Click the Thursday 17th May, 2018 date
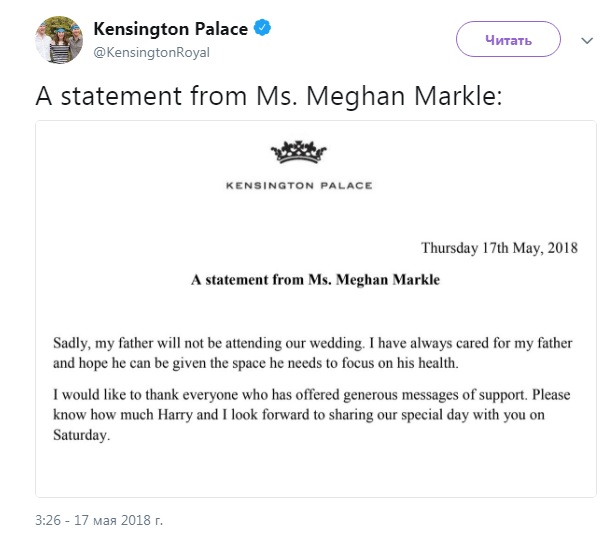This screenshot has height=541, width=605. (498, 248)
